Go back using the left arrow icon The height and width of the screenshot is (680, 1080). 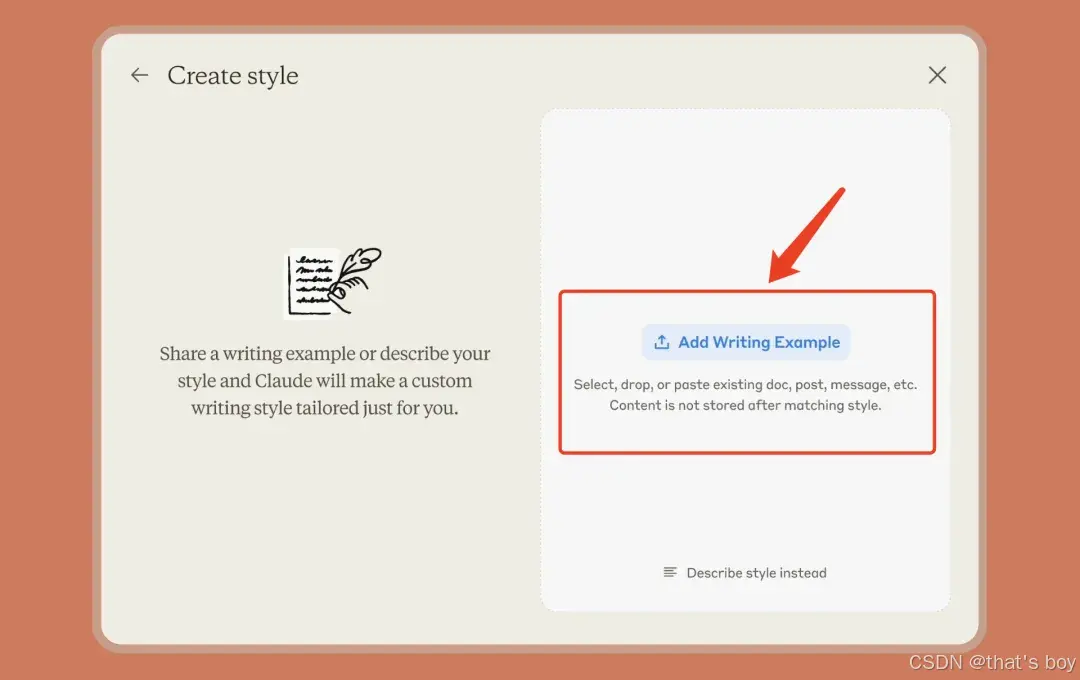[x=140, y=75]
